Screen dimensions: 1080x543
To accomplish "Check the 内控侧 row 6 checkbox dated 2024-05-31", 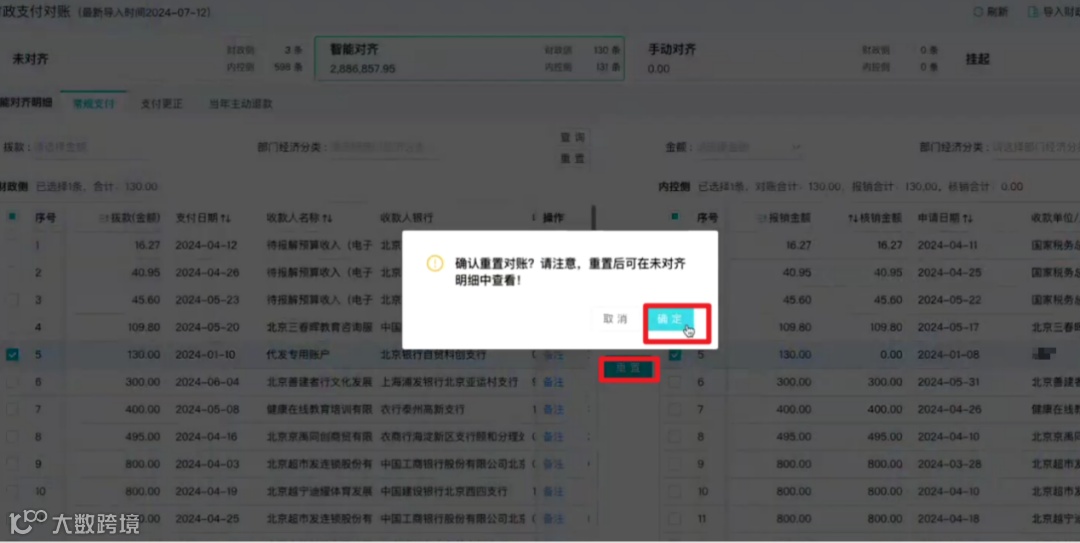I will tap(675, 382).
